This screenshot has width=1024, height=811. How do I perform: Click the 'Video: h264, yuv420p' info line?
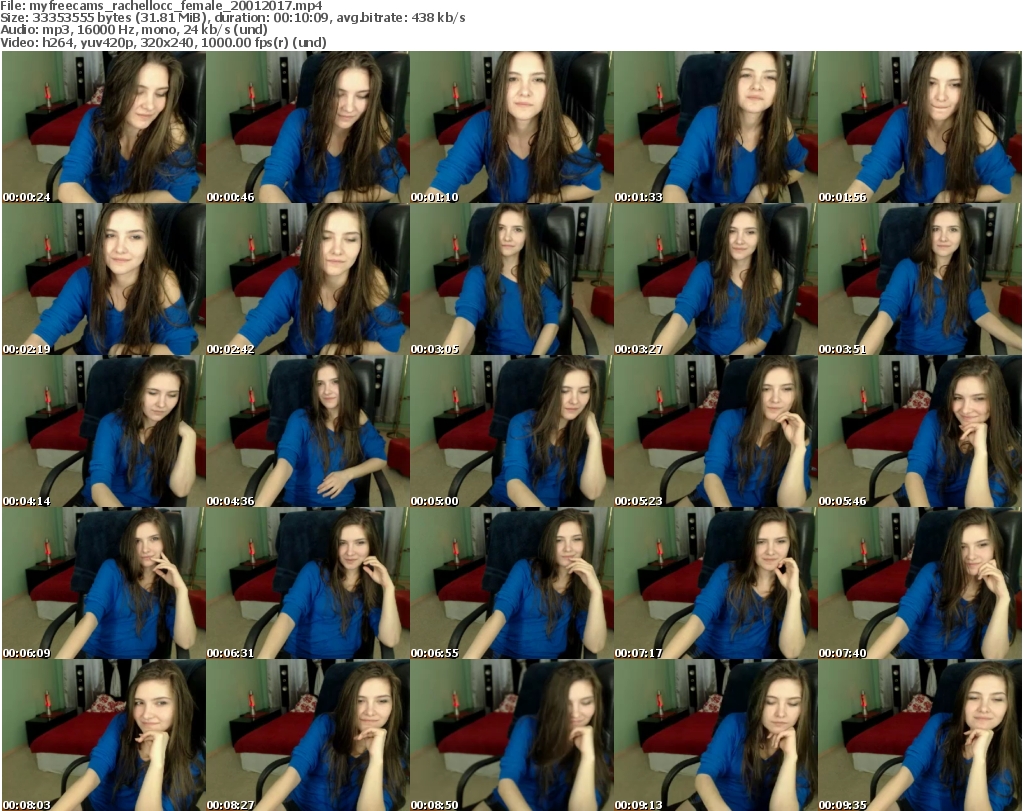[163, 42]
